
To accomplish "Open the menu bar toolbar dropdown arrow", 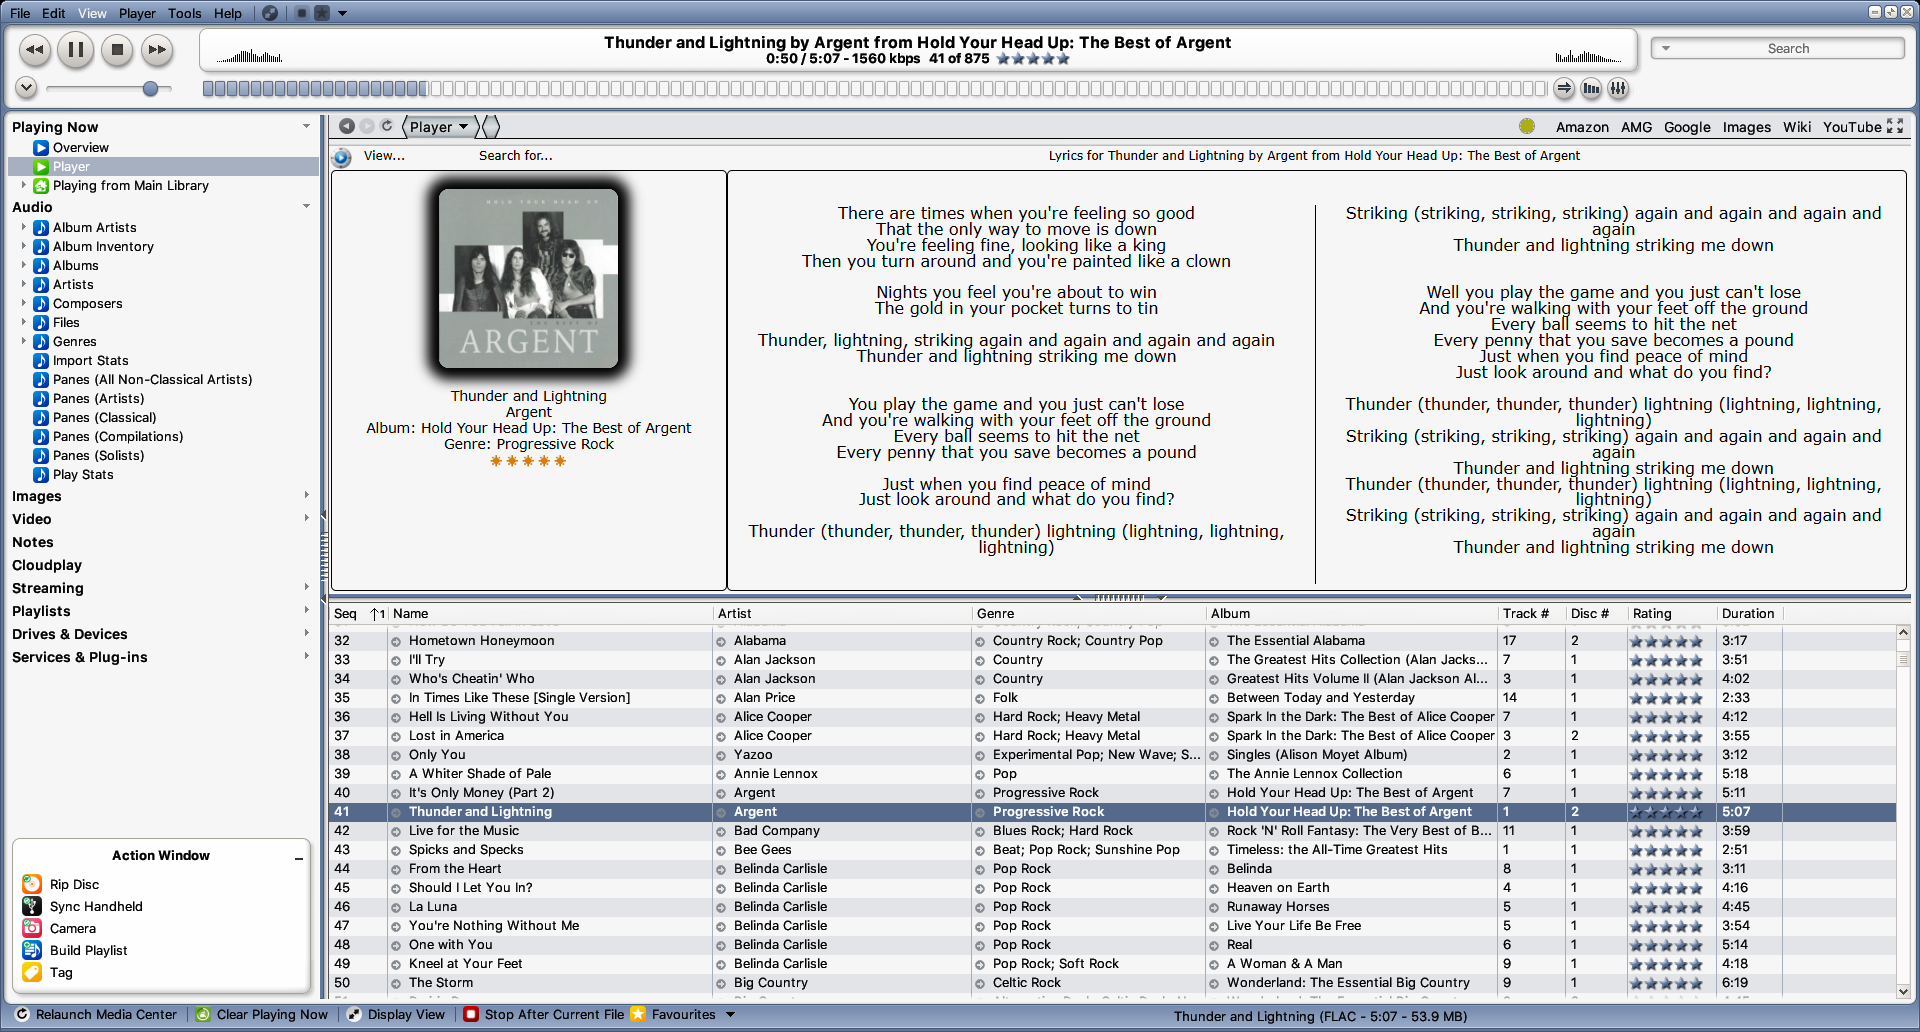I will tap(343, 14).
